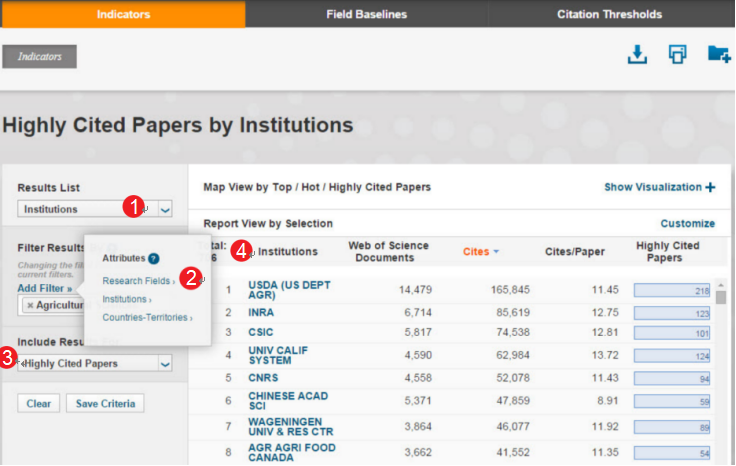
Task: Click the 14,479 documents value
Action: (415, 290)
